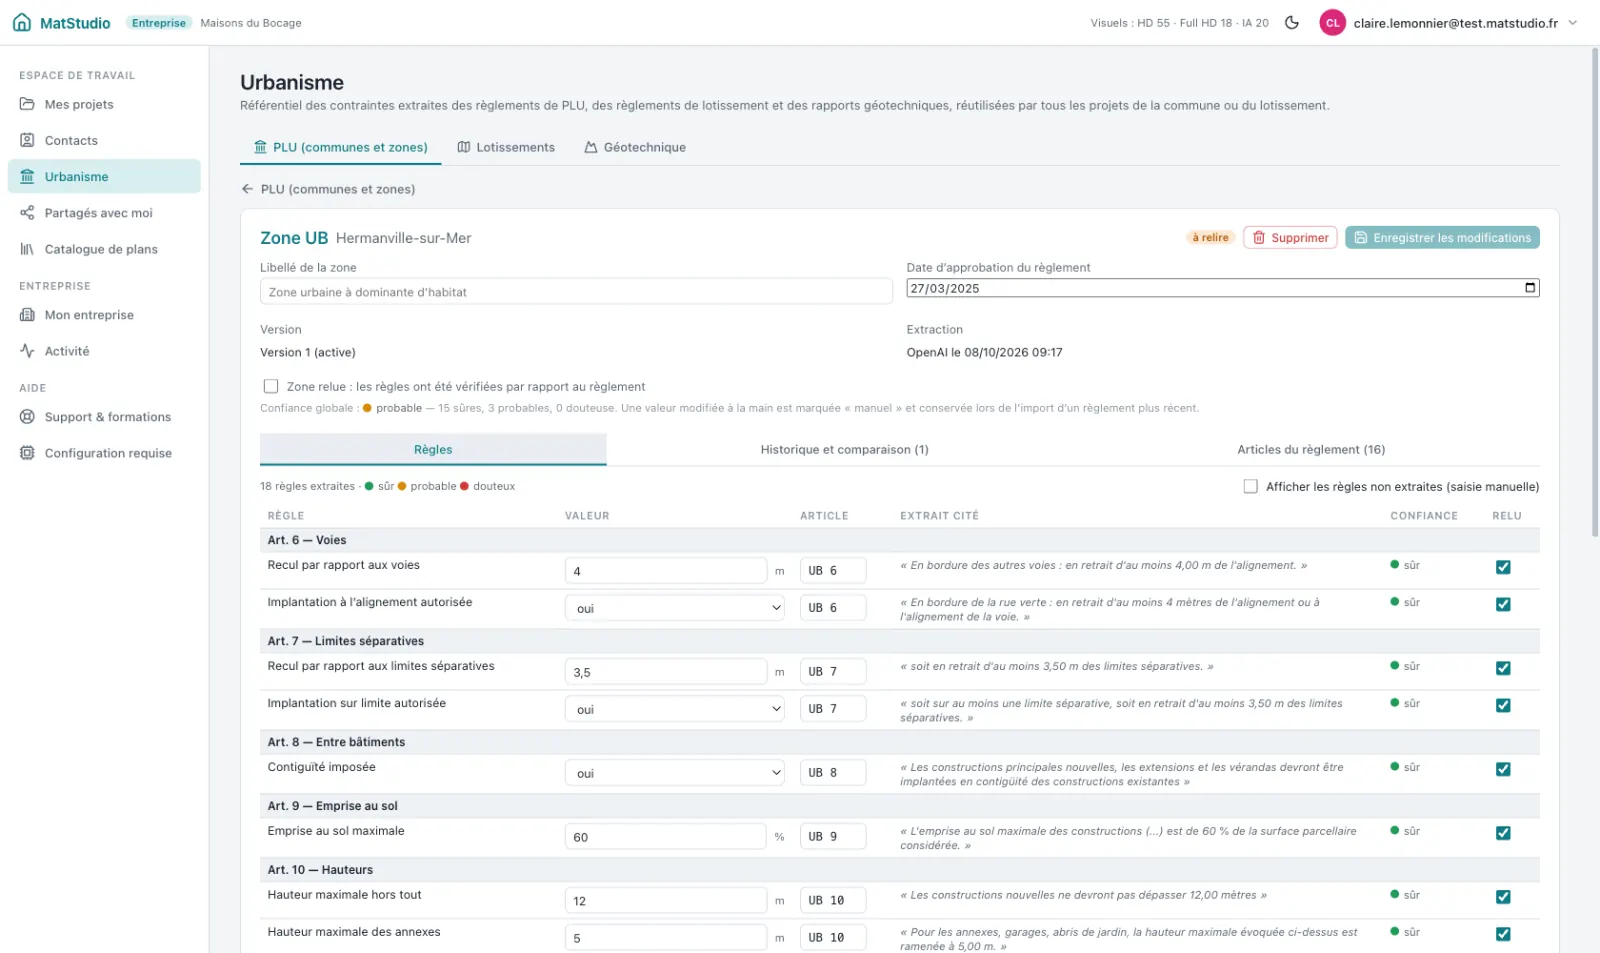The height and width of the screenshot is (953, 1600).
Task: Open Articles du règlement (16) tab
Action: pos(1311,450)
